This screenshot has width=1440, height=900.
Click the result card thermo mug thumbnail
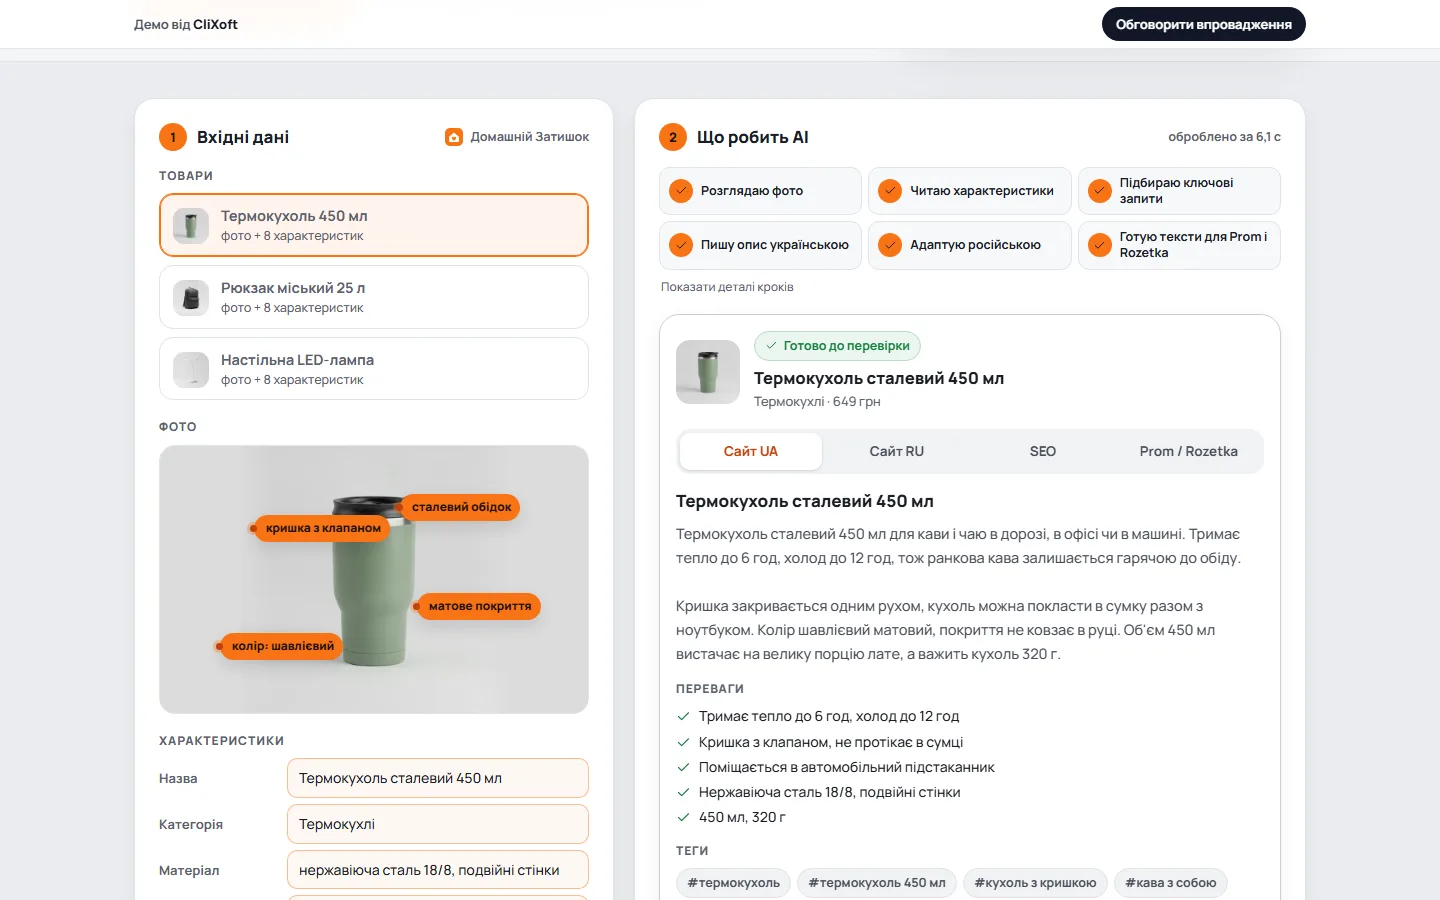[x=708, y=372]
